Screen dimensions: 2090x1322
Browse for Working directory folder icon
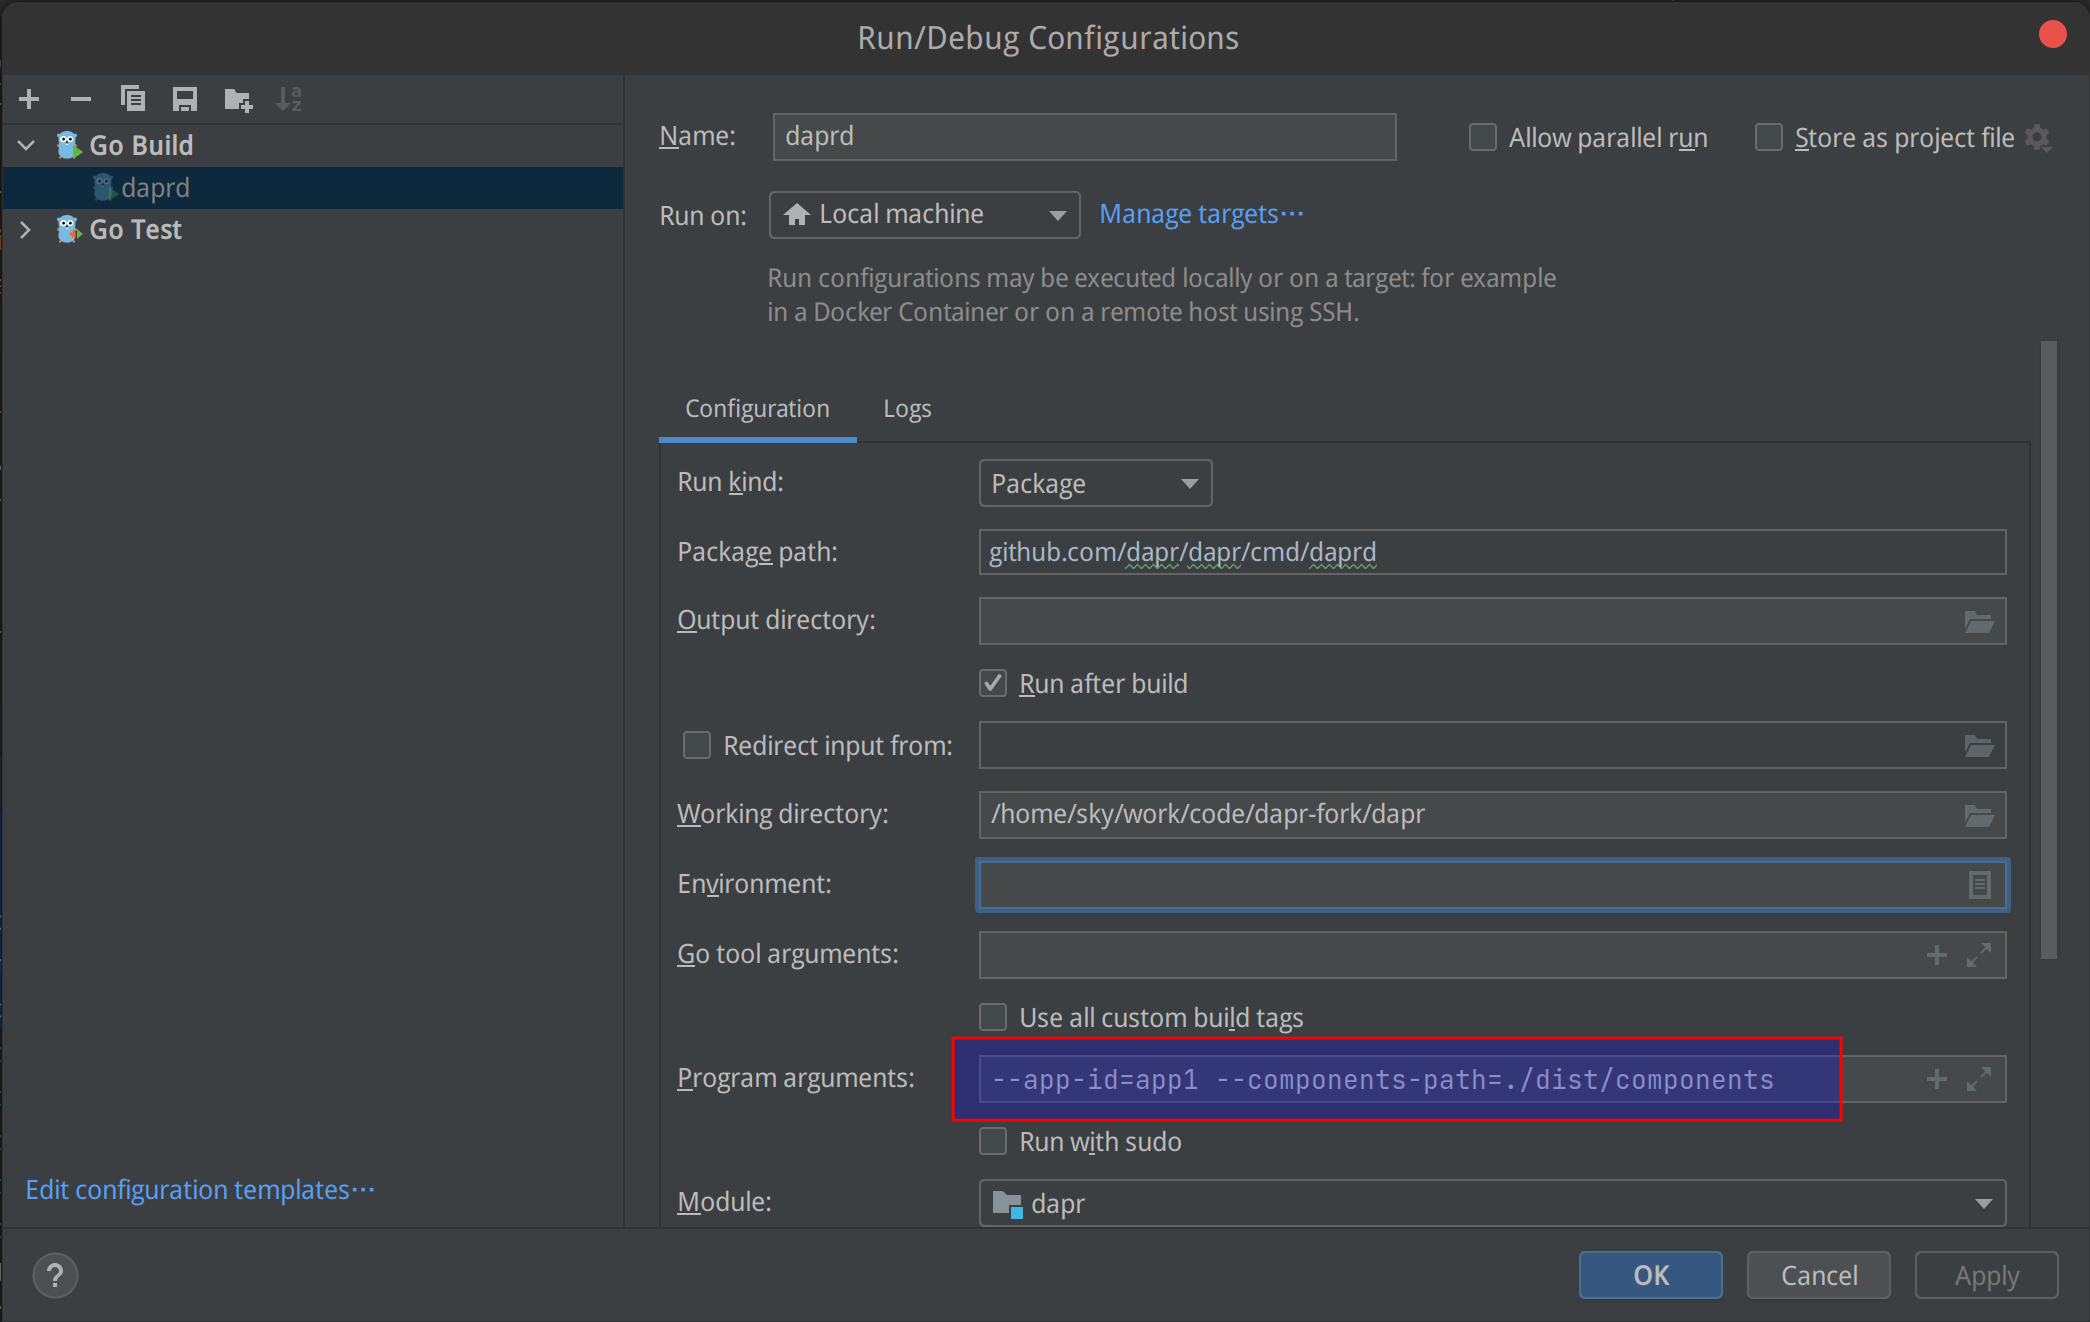pos(1978,816)
